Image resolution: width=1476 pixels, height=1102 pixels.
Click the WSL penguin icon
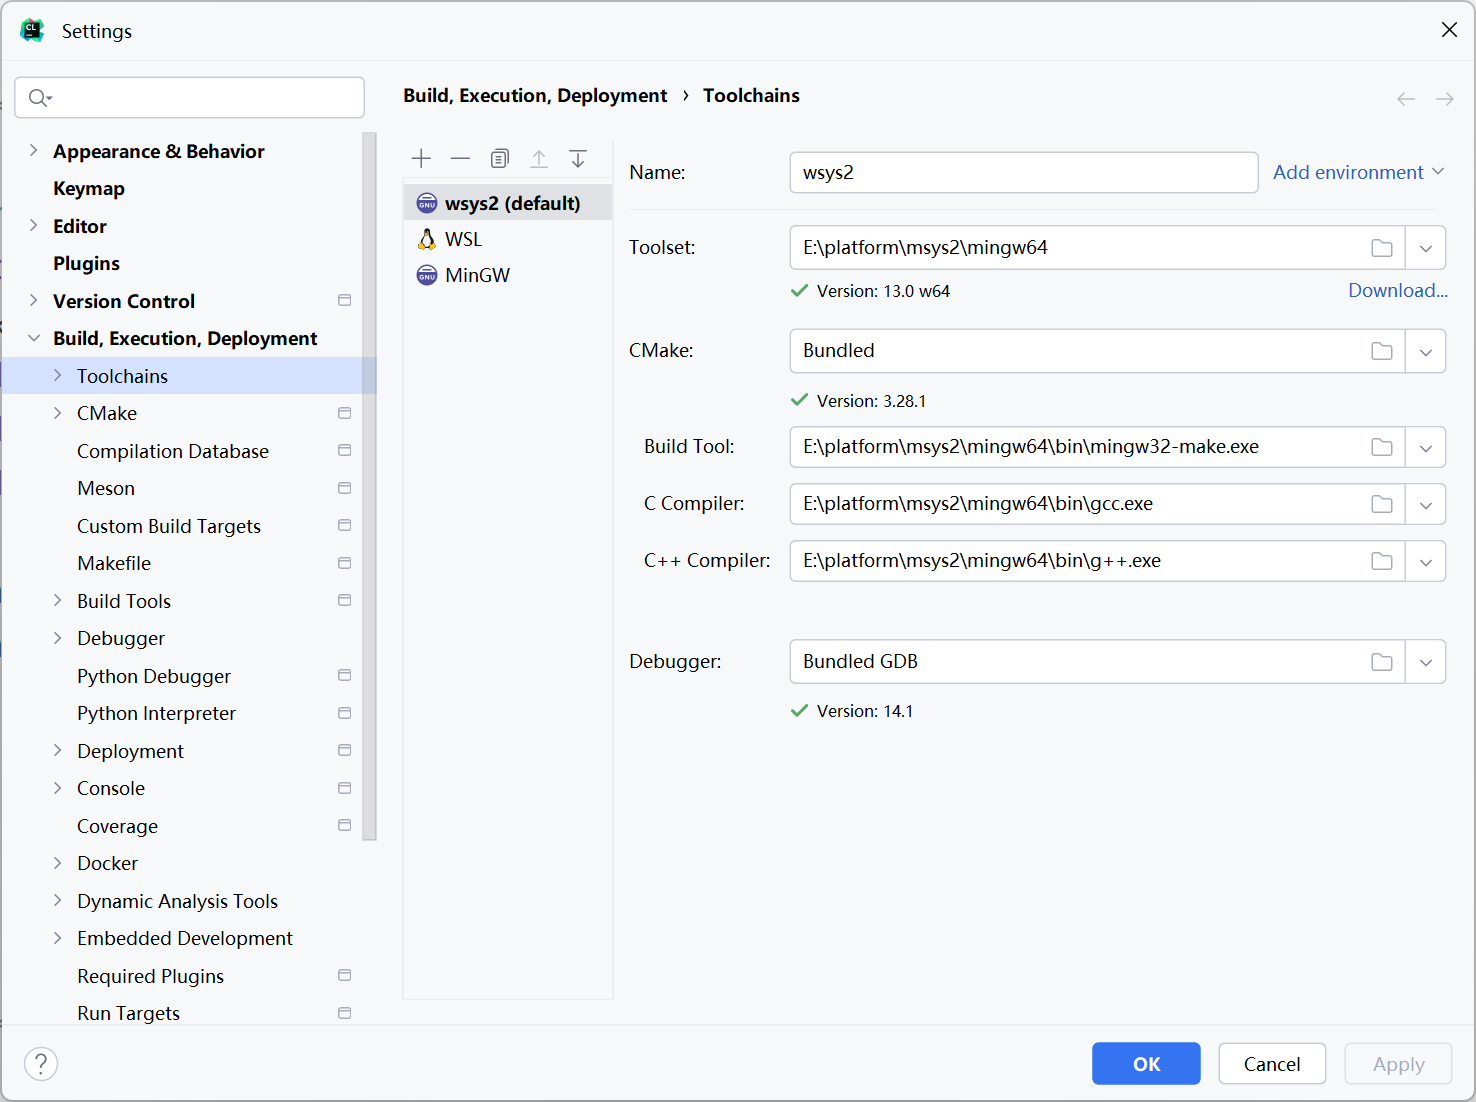tap(427, 239)
